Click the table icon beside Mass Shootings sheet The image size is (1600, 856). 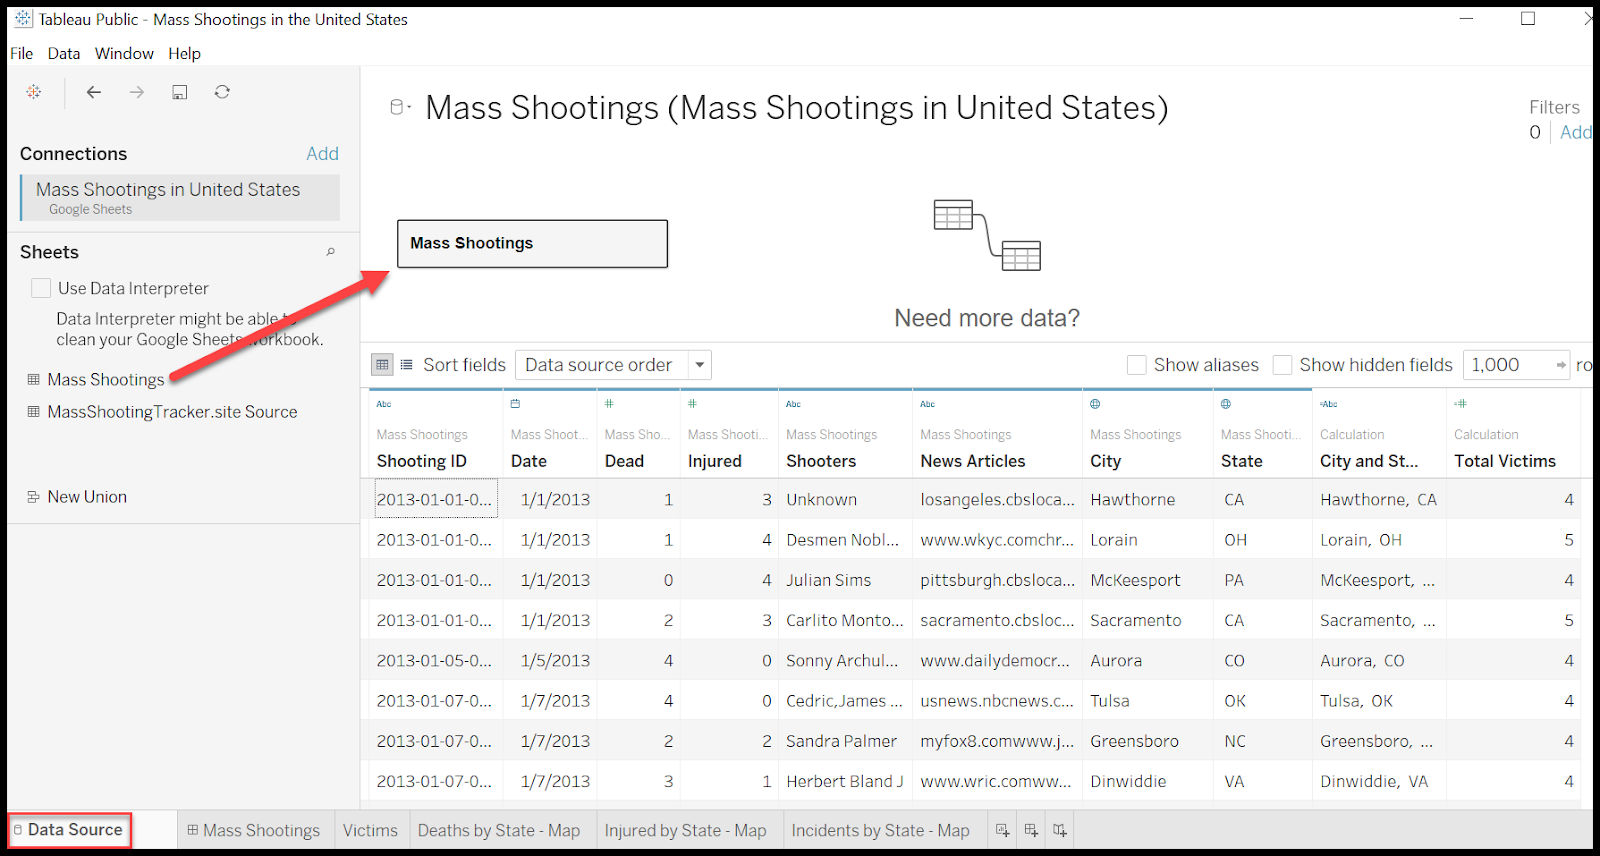34,380
